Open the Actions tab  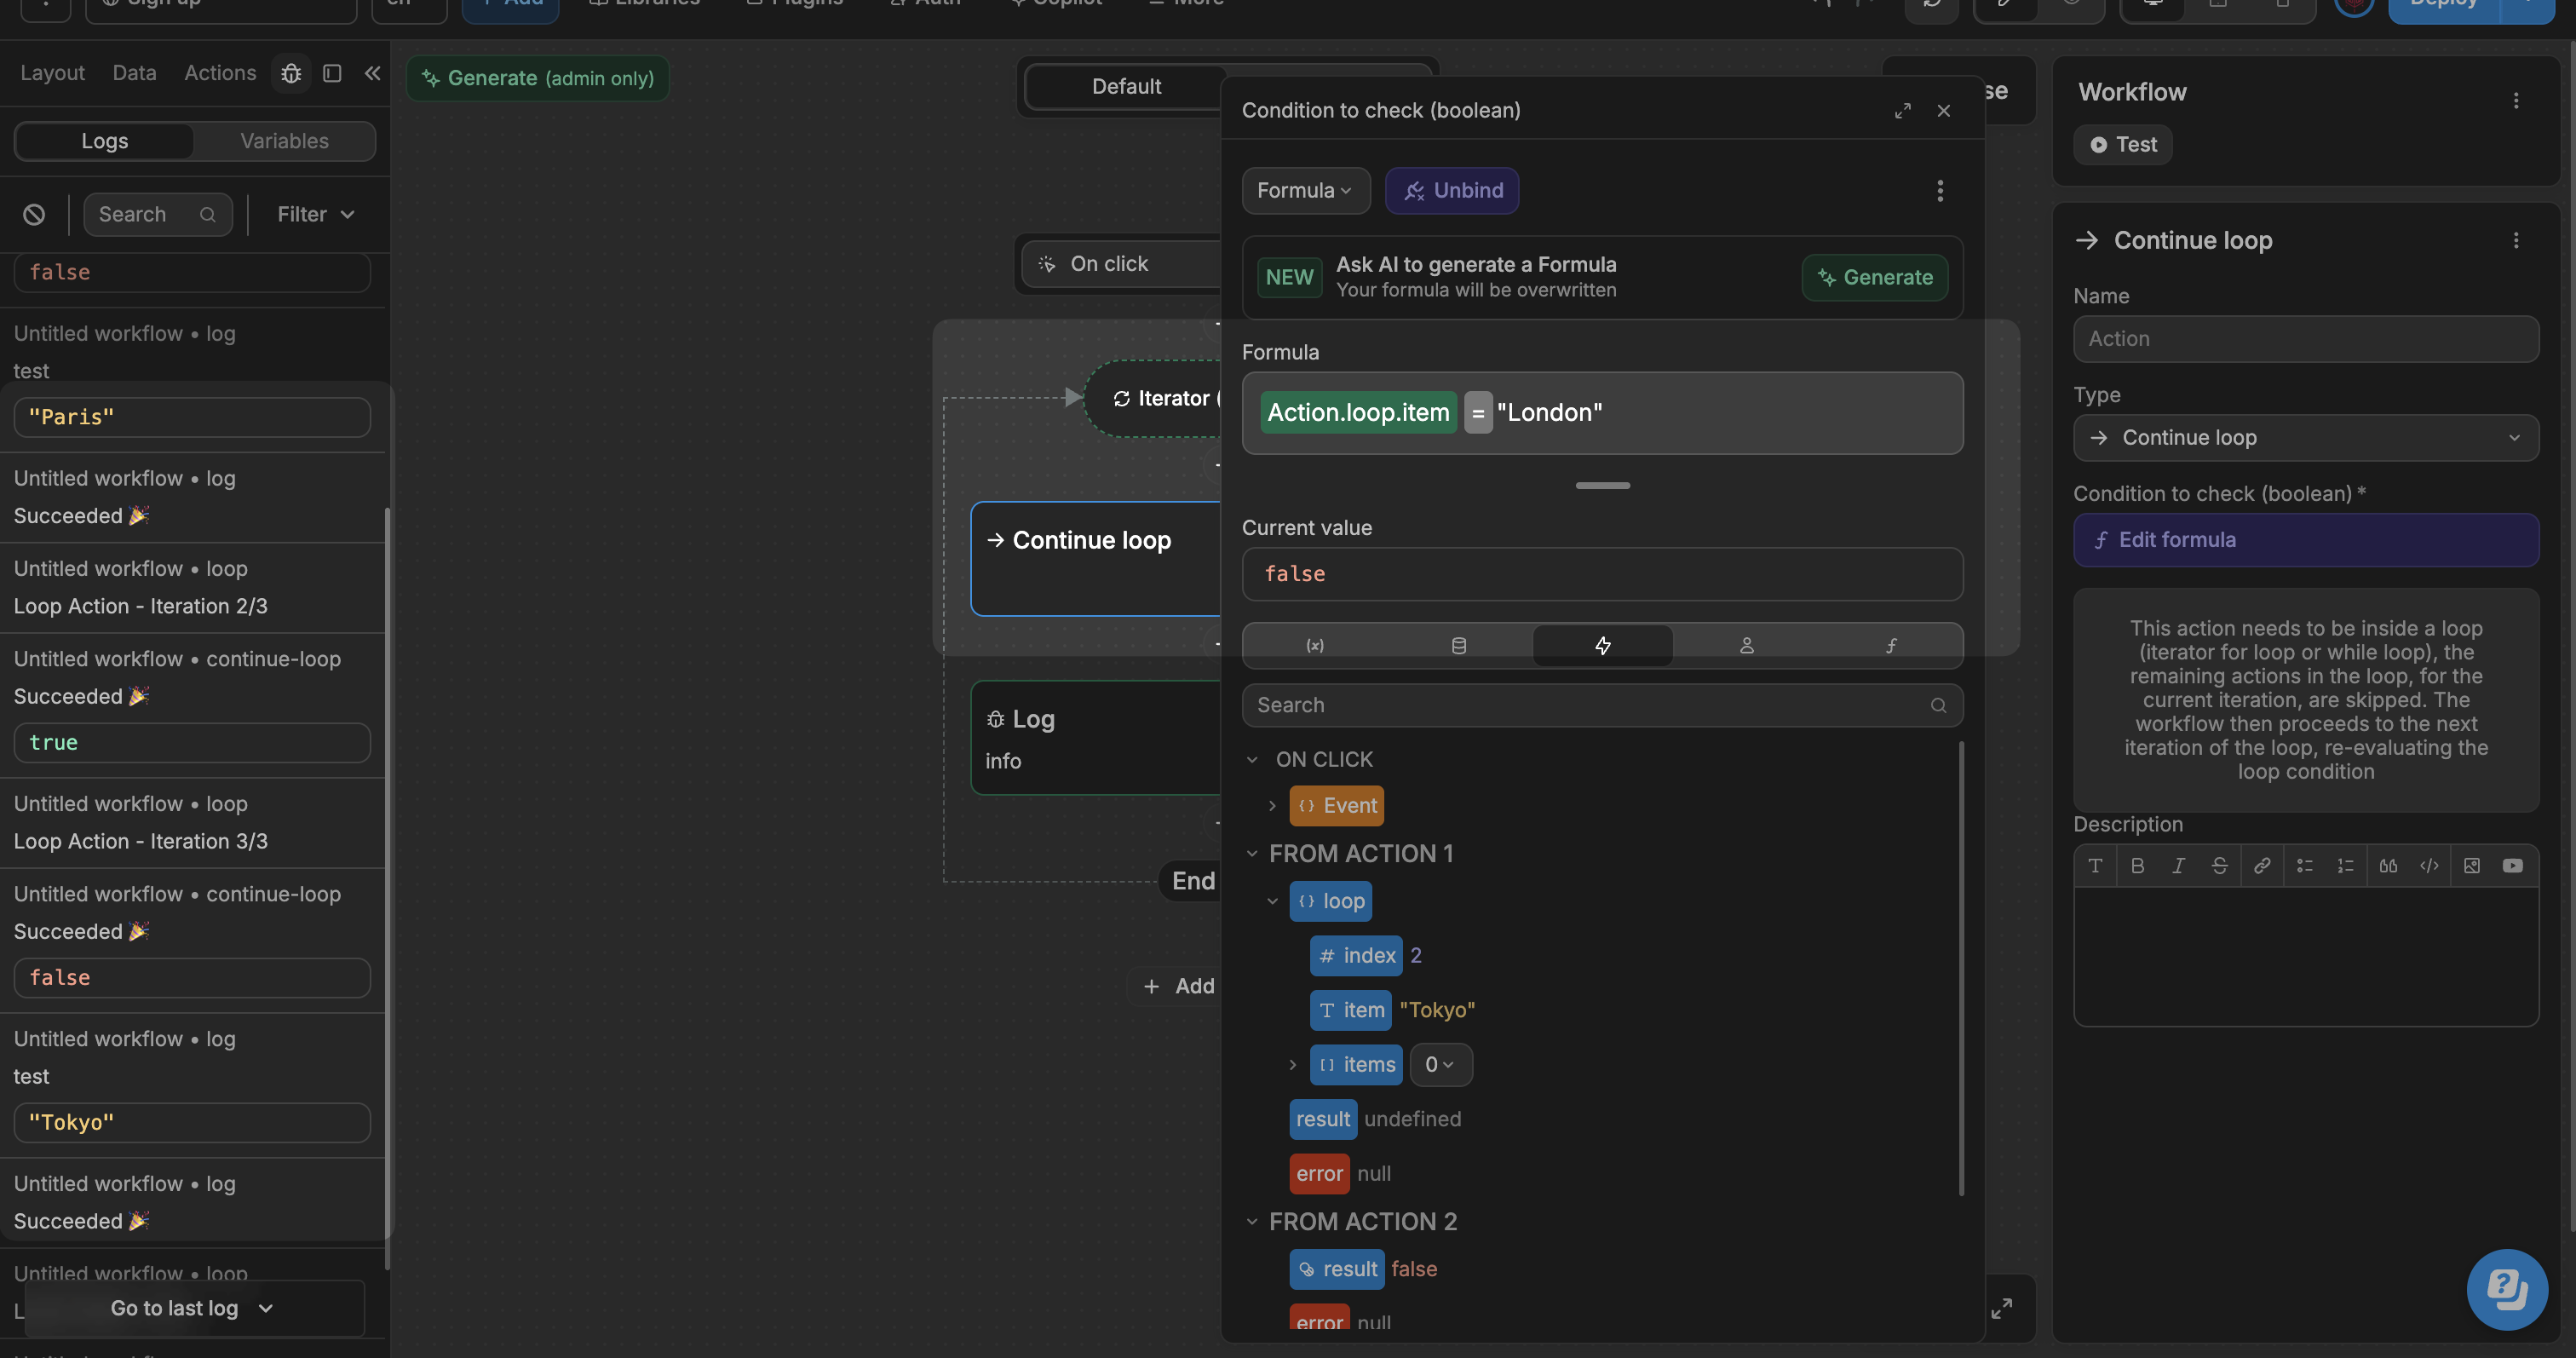[220, 73]
